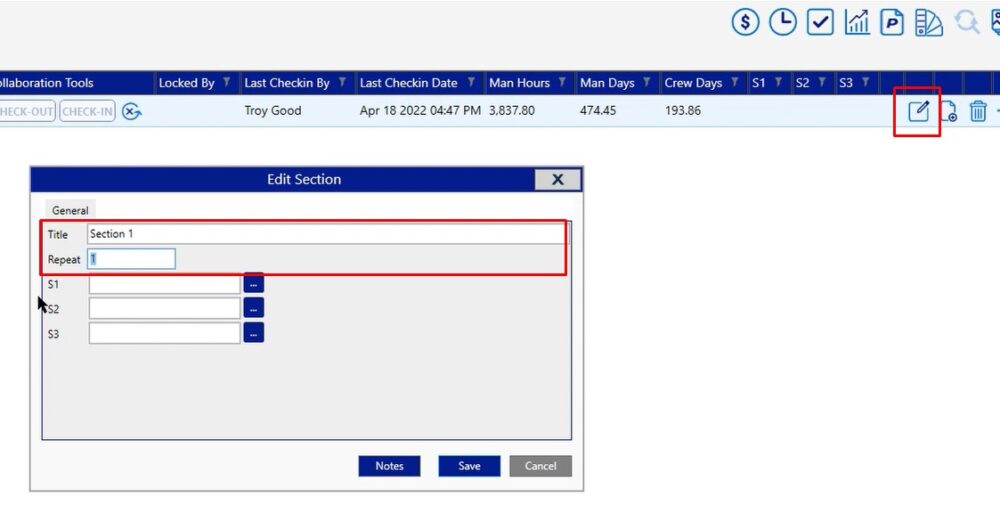Click the undo checkout icon beside CHECK-IN
1000x513 pixels.
pyautogui.click(x=132, y=112)
